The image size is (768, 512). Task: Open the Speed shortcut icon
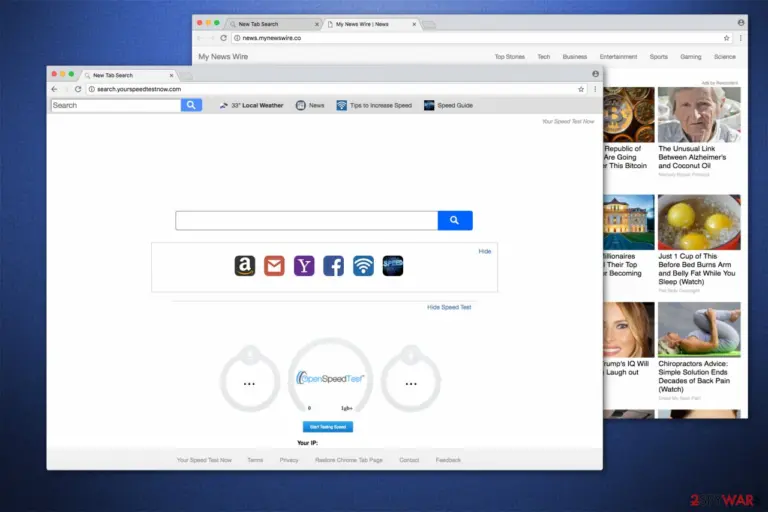(x=393, y=266)
